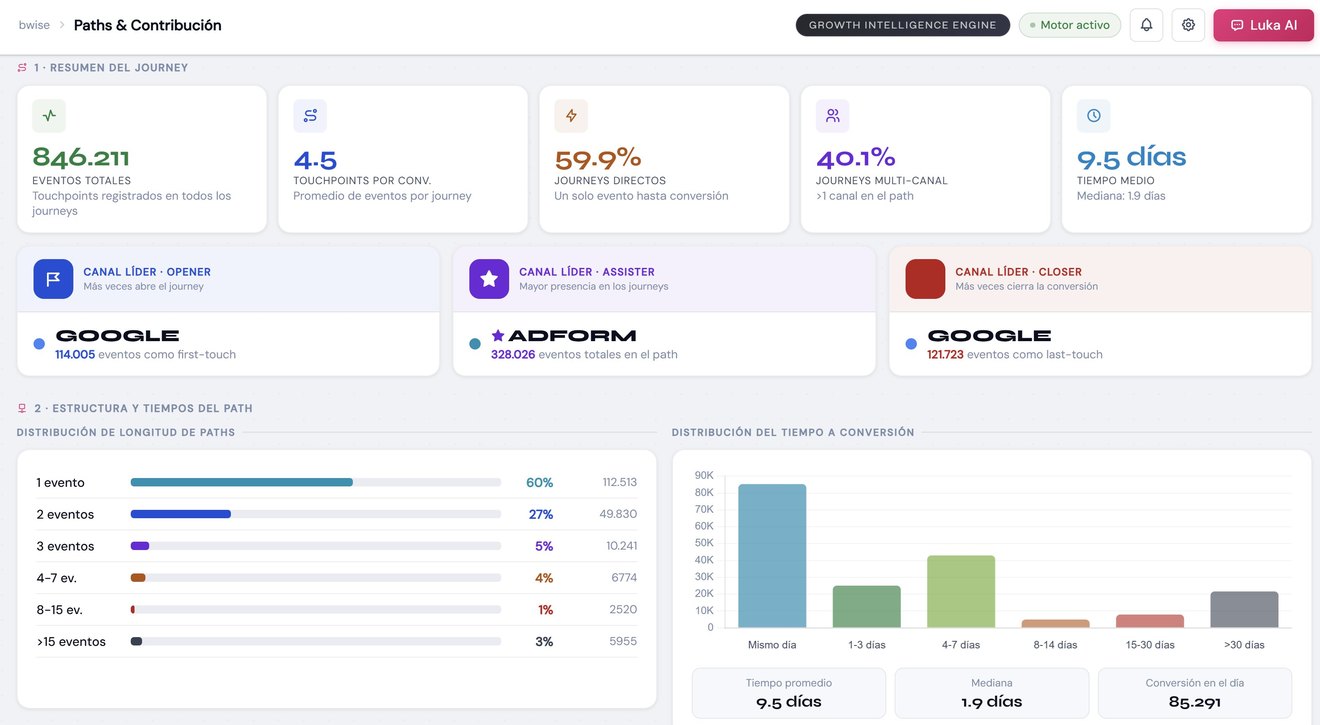Open the notifications bell icon
Image resolution: width=1320 pixels, height=725 pixels.
[1146, 25]
